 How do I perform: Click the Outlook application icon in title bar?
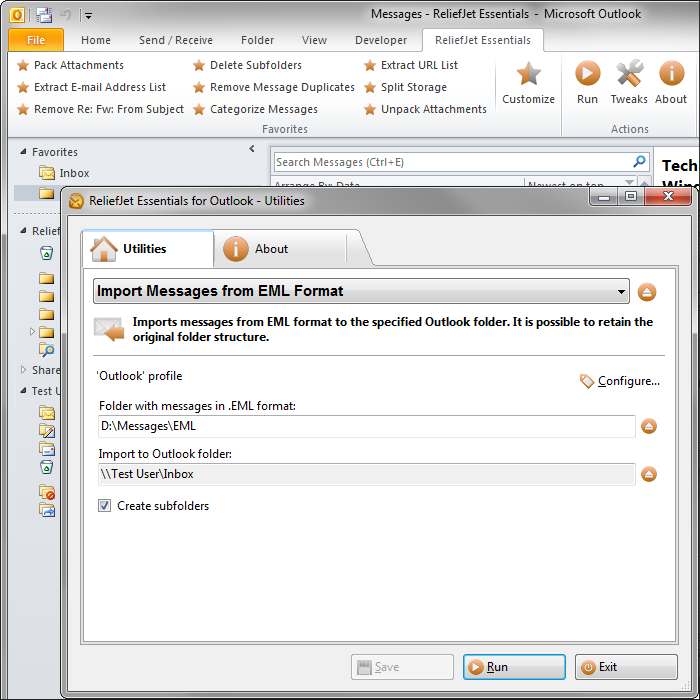point(17,15)
